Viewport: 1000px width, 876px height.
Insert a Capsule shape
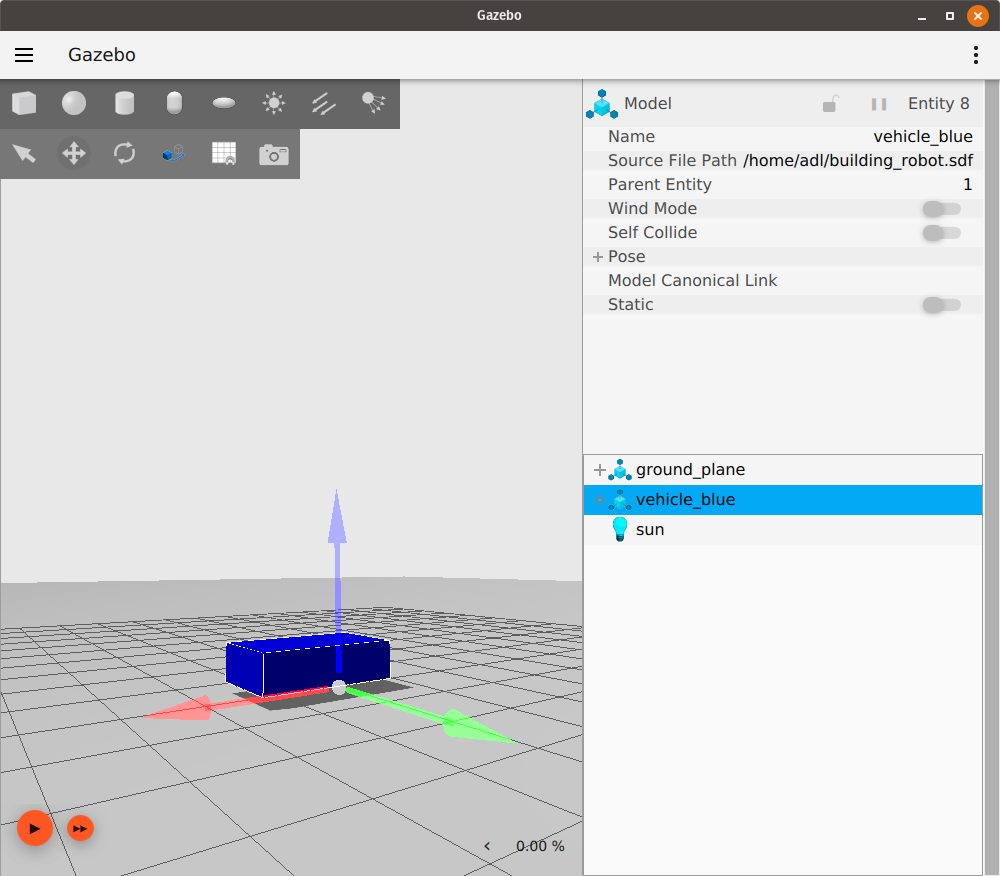[x=174, y=103]
